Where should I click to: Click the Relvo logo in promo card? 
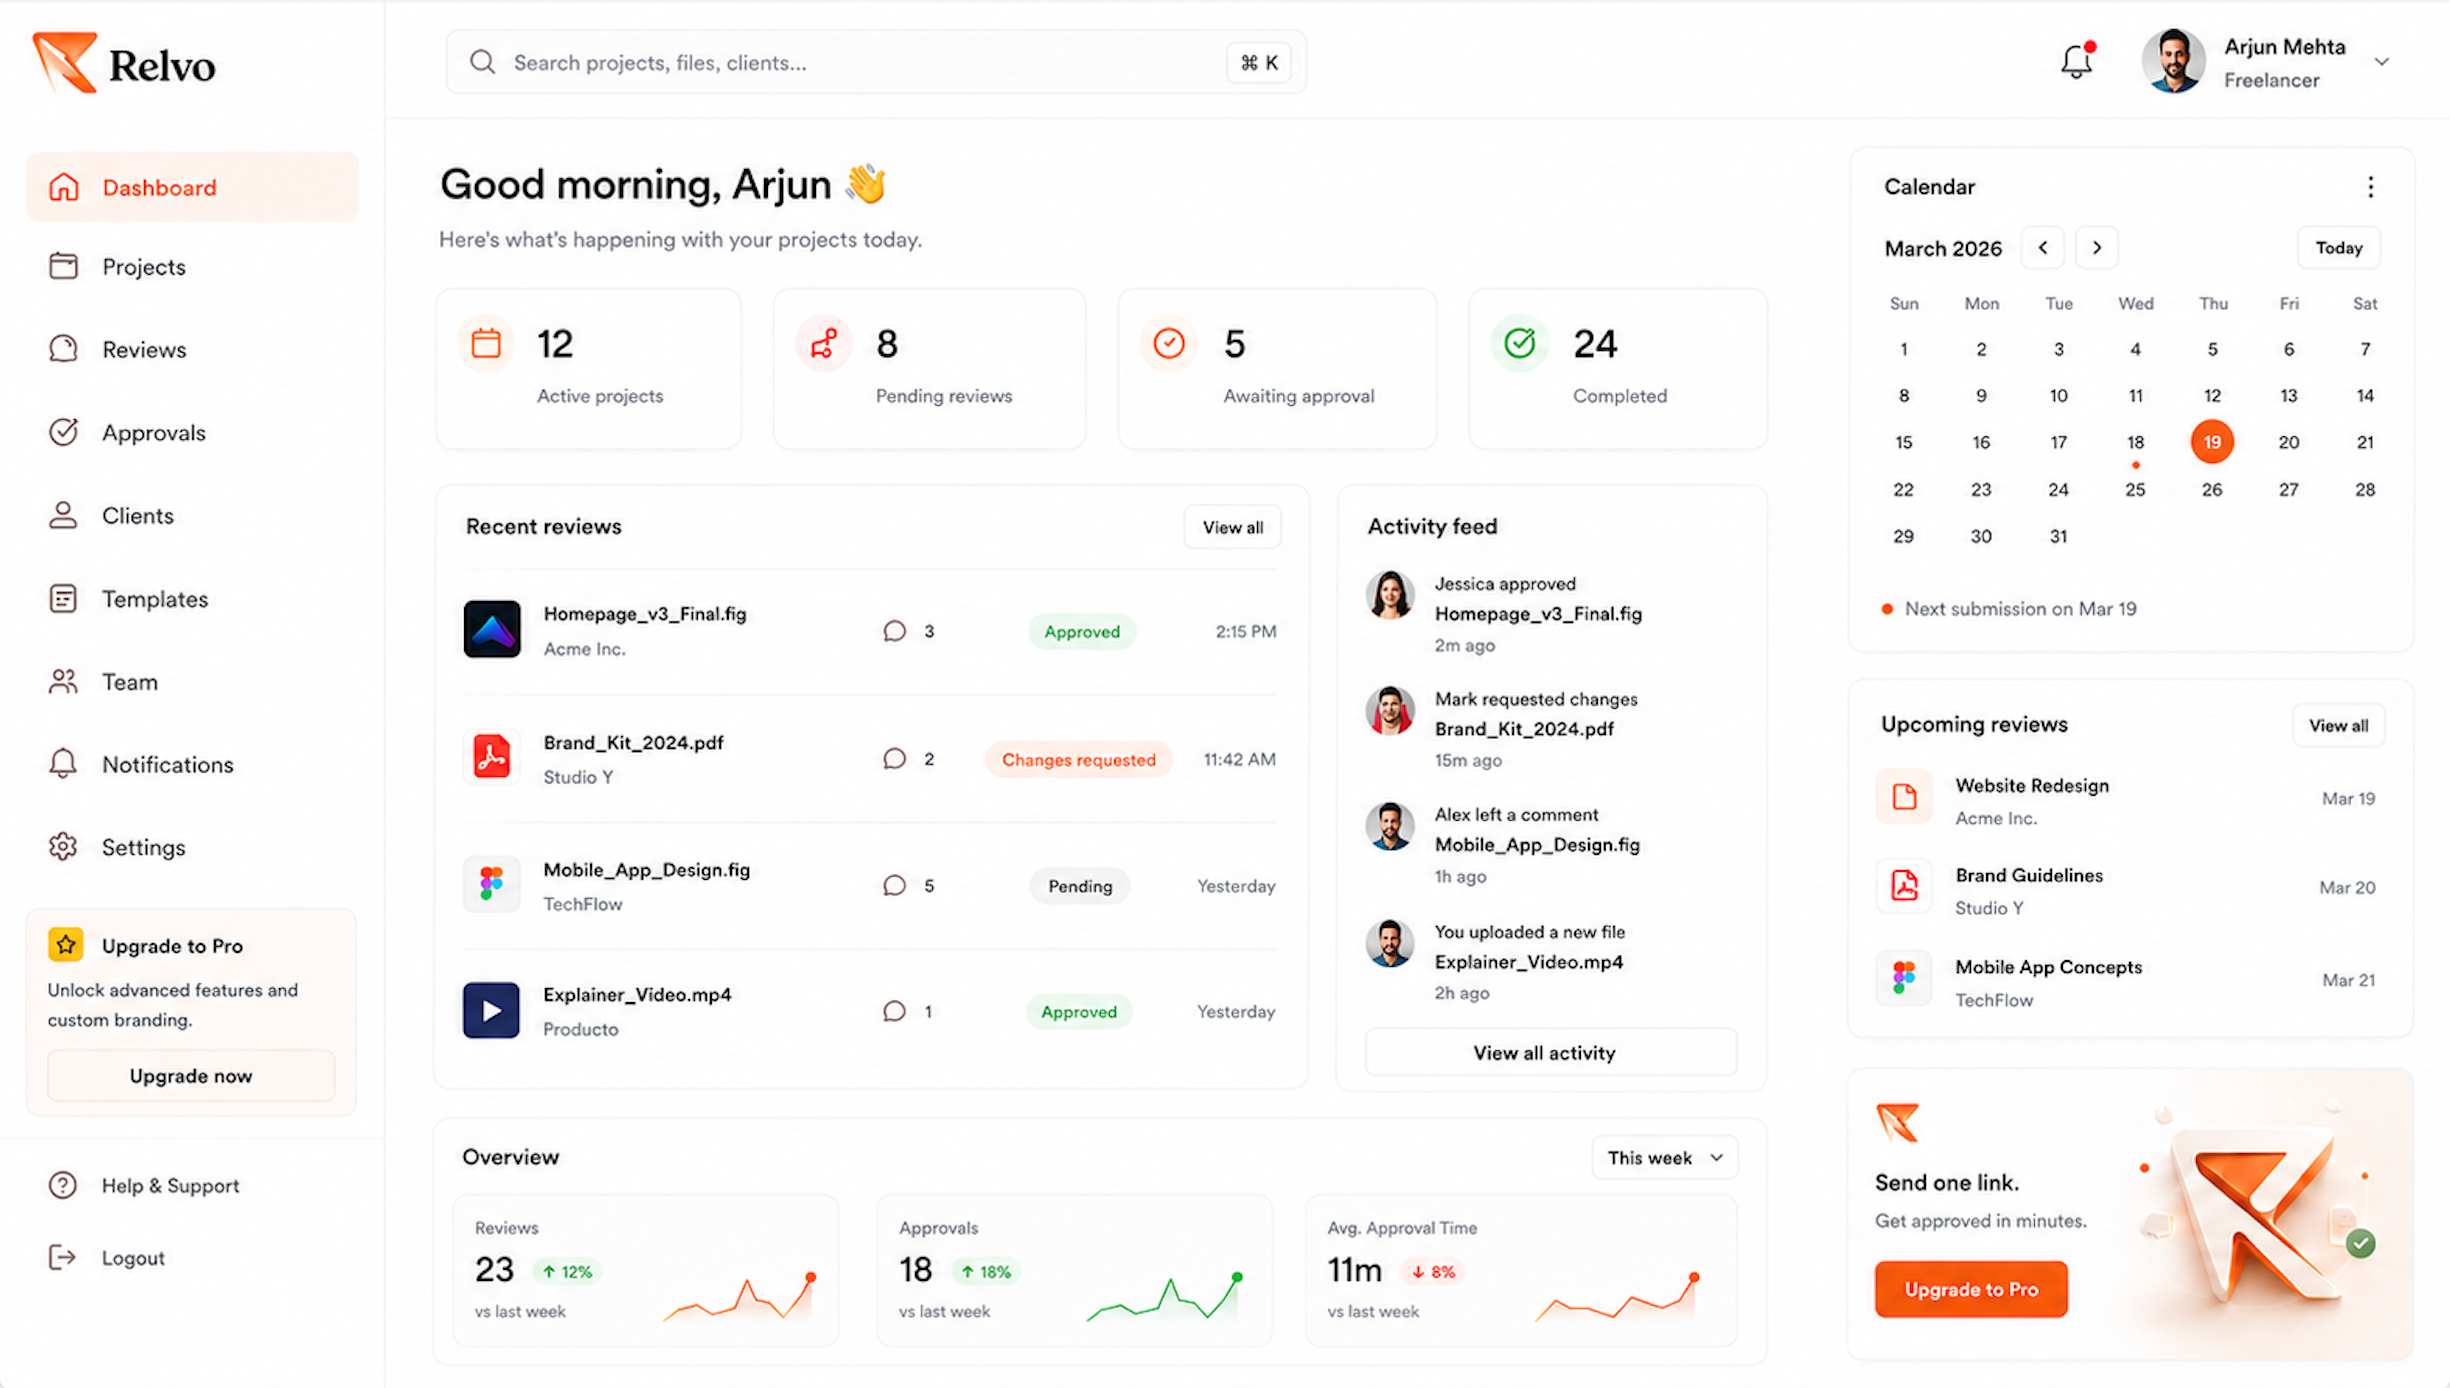pyautogui.click(x=1897, y=1122)
